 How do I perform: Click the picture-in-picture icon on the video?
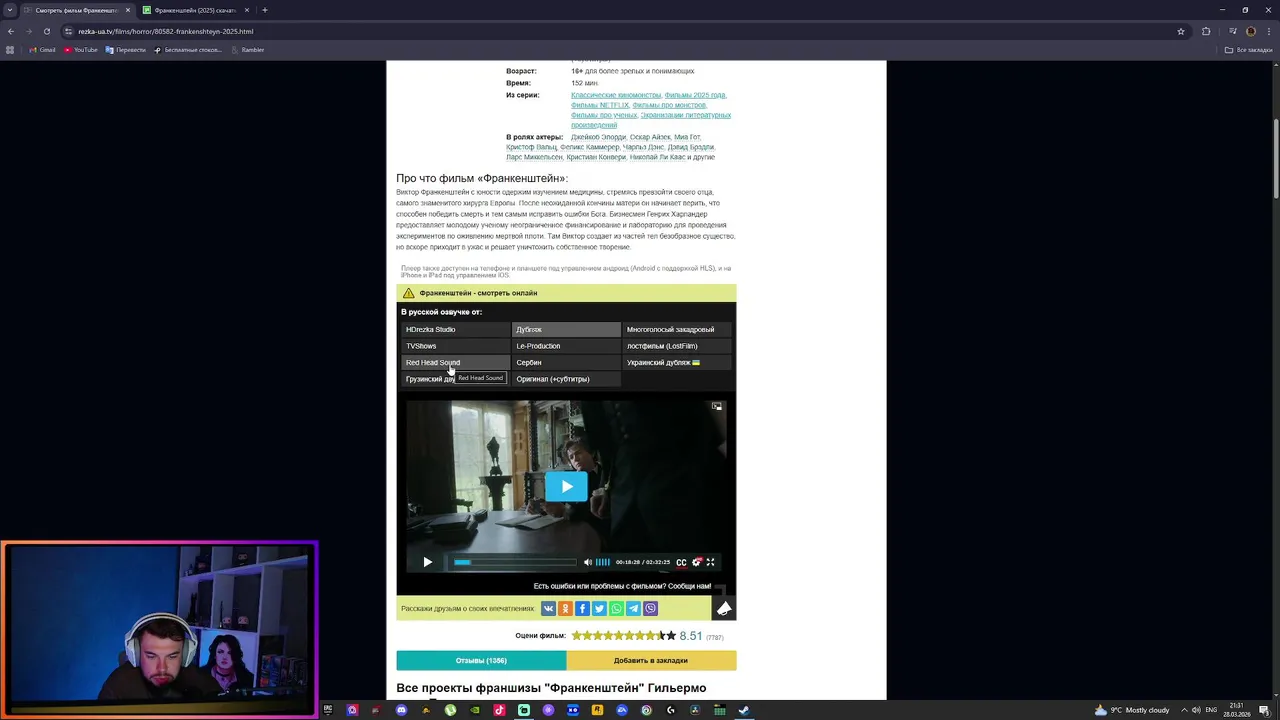[717, 406]
